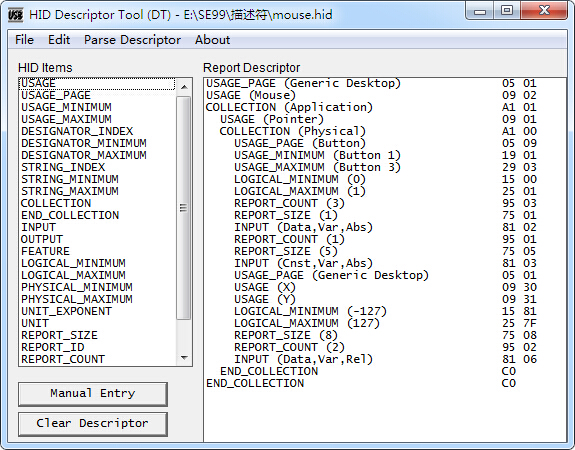Select UNIT_EXPONENT in HID Items list

pyautogui.click(x=97, y=311)
